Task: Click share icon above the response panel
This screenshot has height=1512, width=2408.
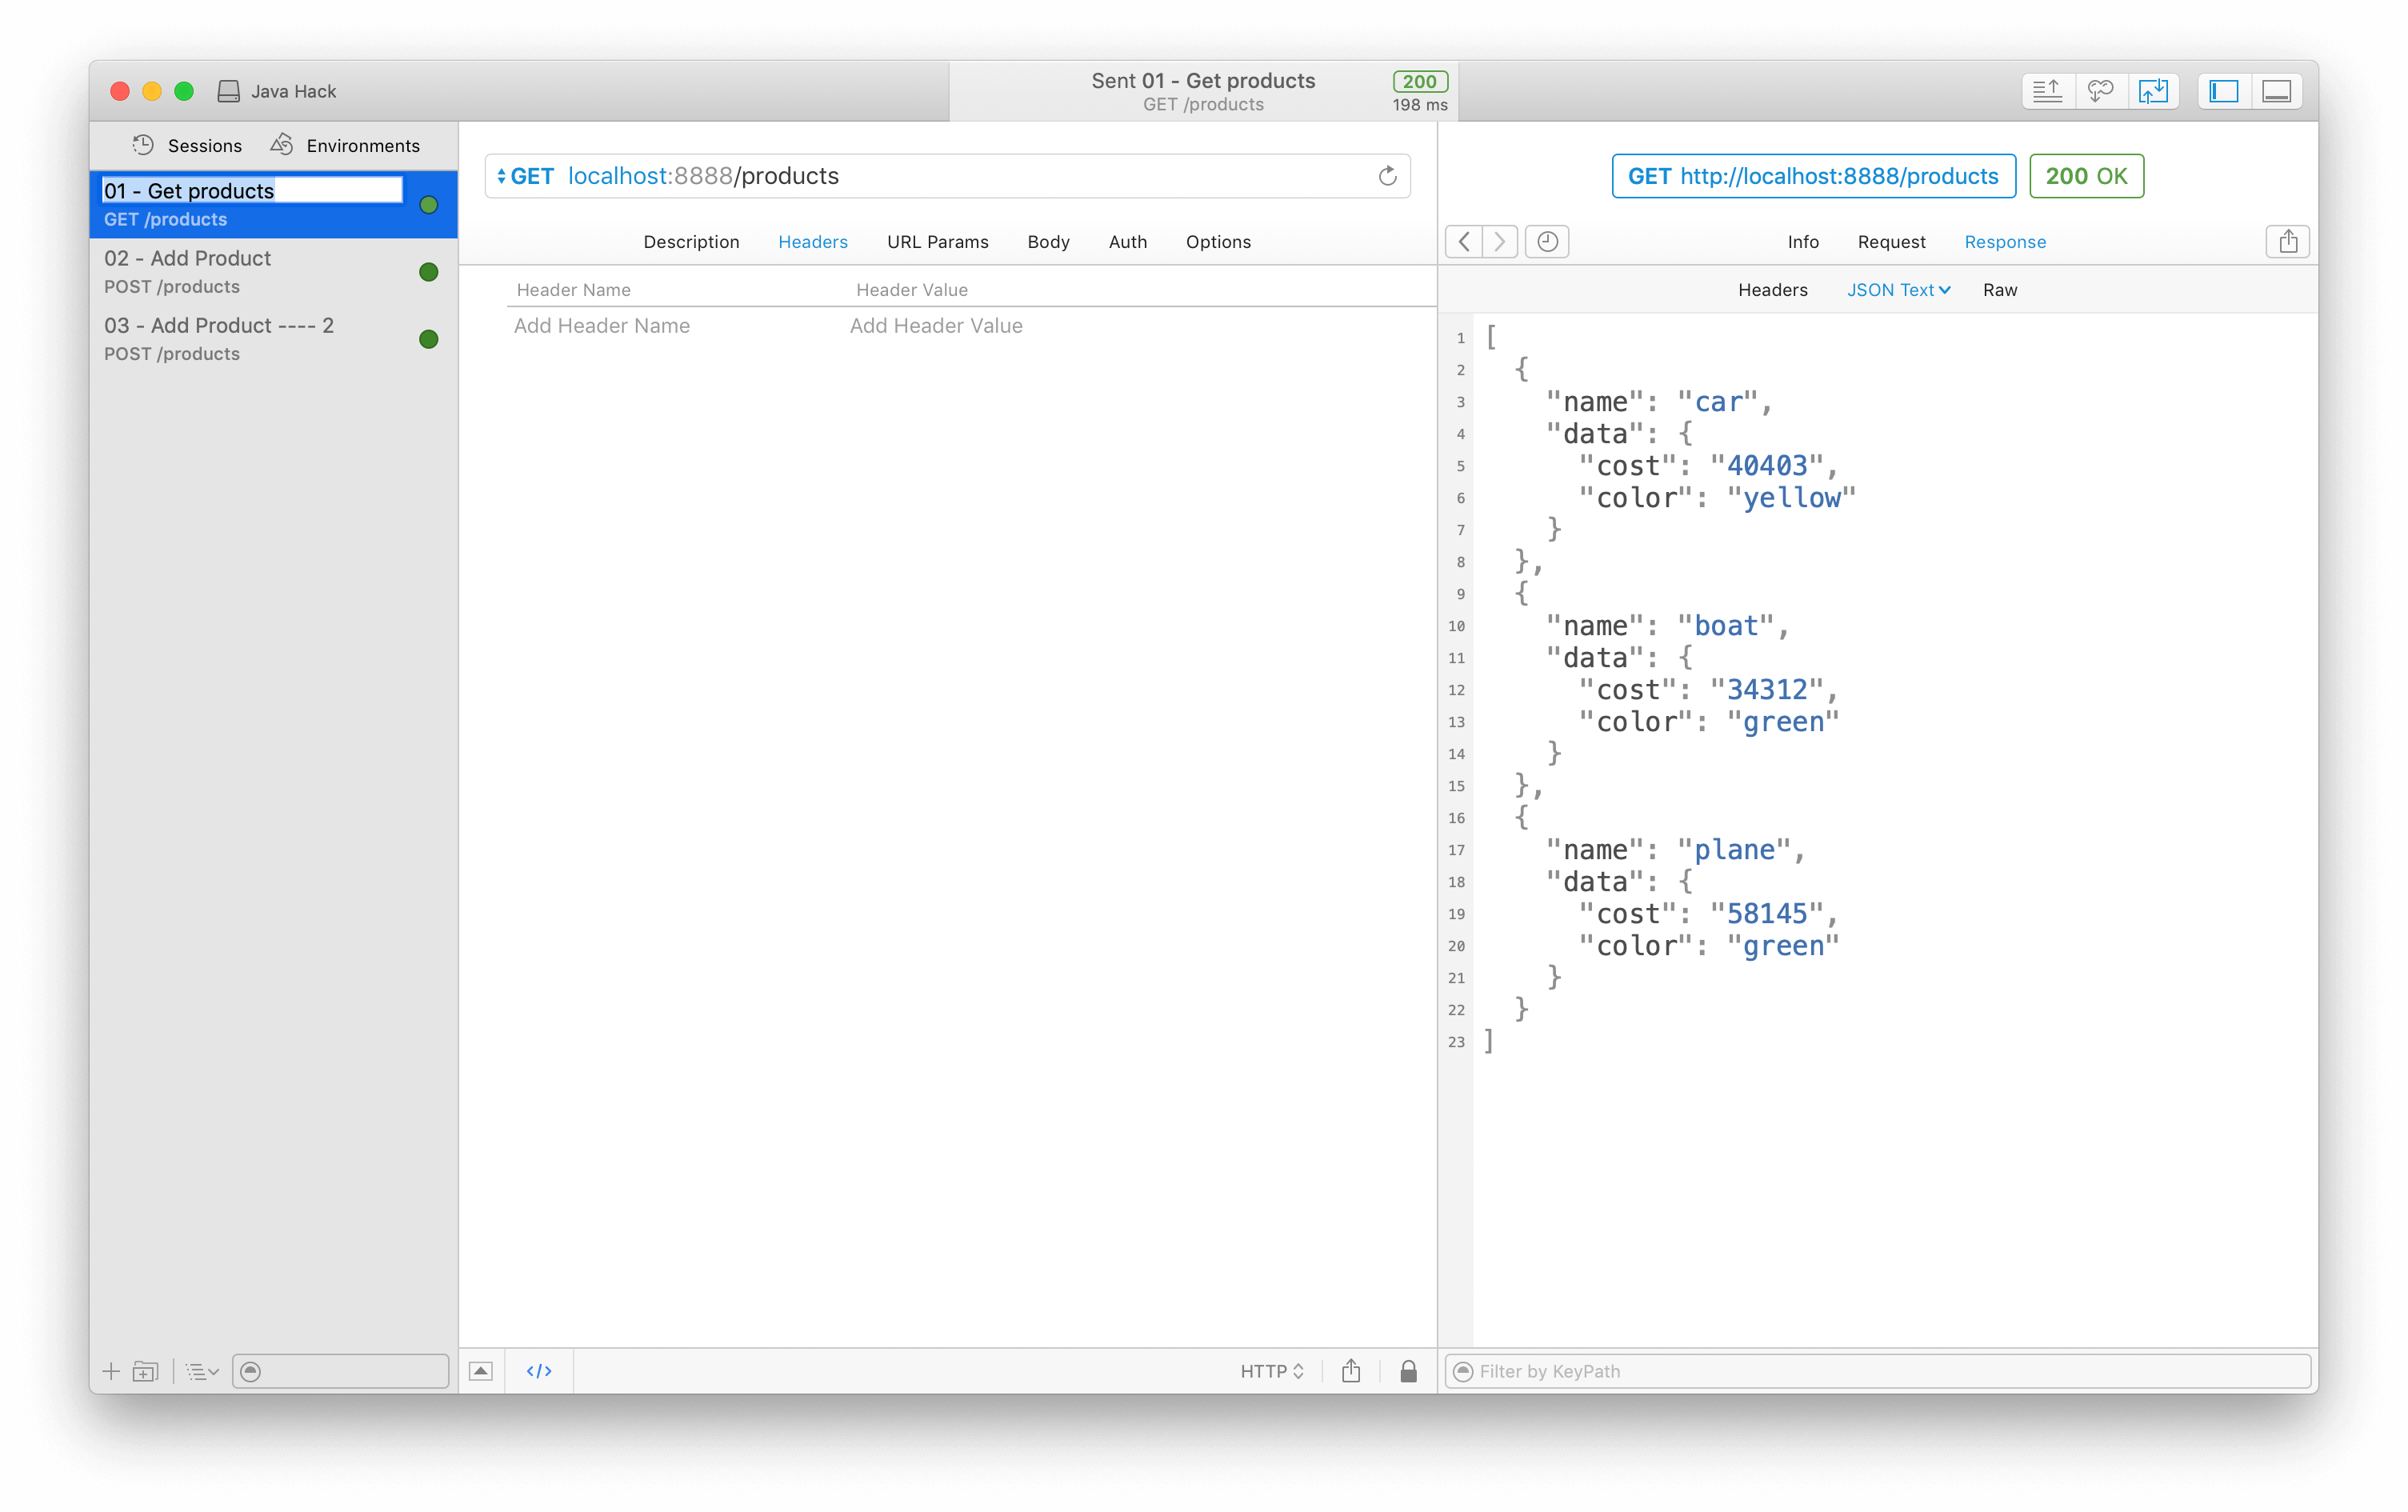Action: click(2287, 241)
